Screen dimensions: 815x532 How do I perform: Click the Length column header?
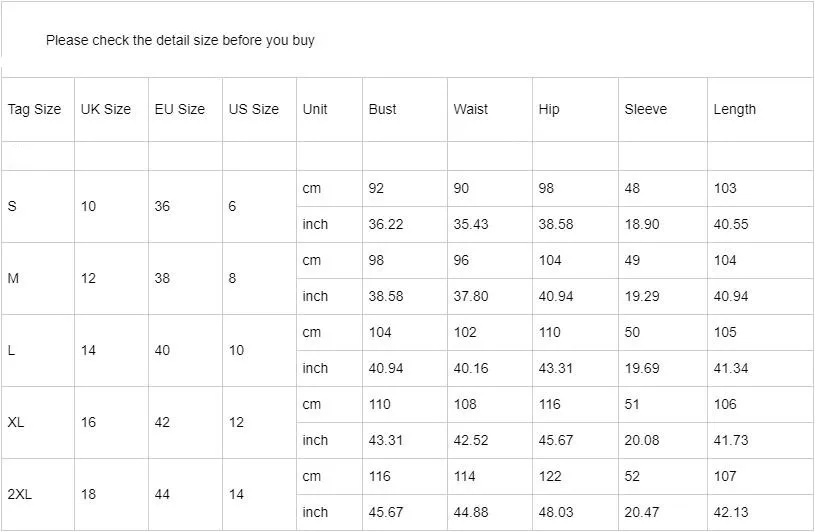735,109
